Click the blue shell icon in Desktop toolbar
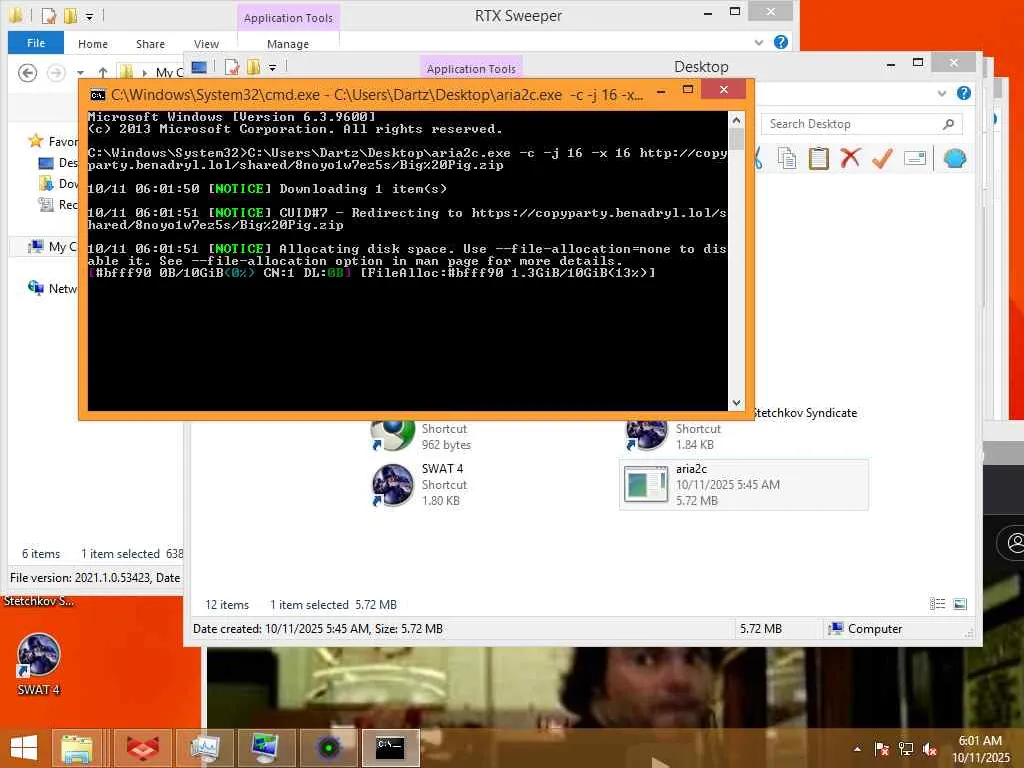 955,158
